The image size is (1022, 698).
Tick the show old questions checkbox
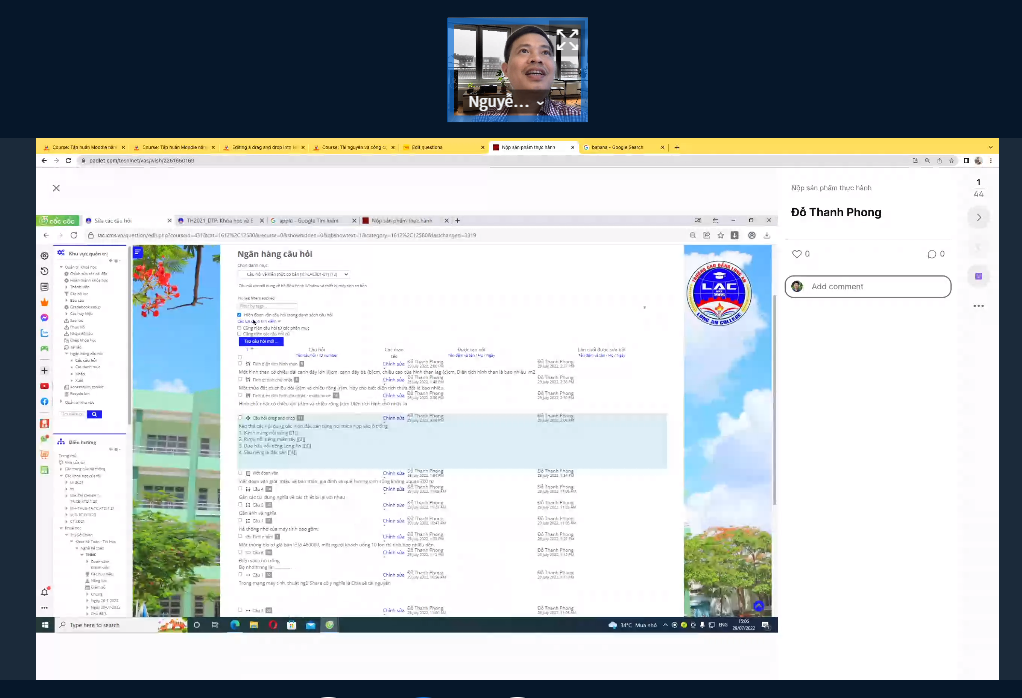239,334
